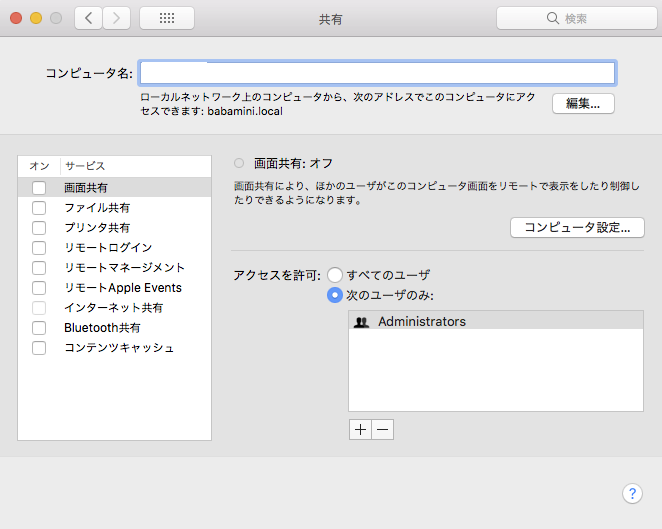The width and height of the screenshot is (662, 529).
Task: Select the リモートマネージメント service row
Action: pyautogui.click(x=114, y=268)
